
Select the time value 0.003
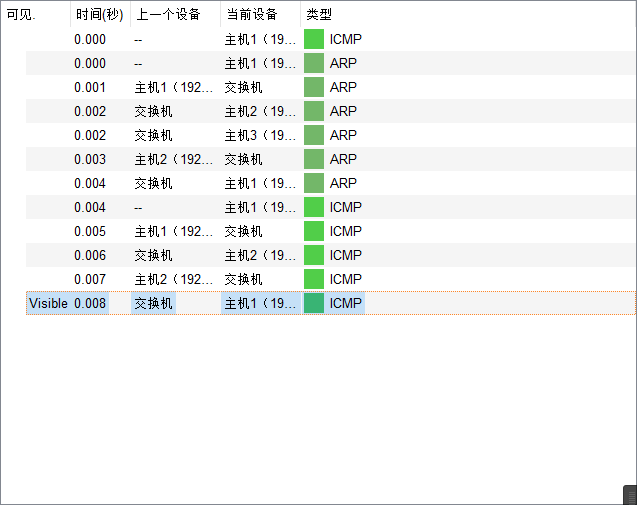pos(90,159)
